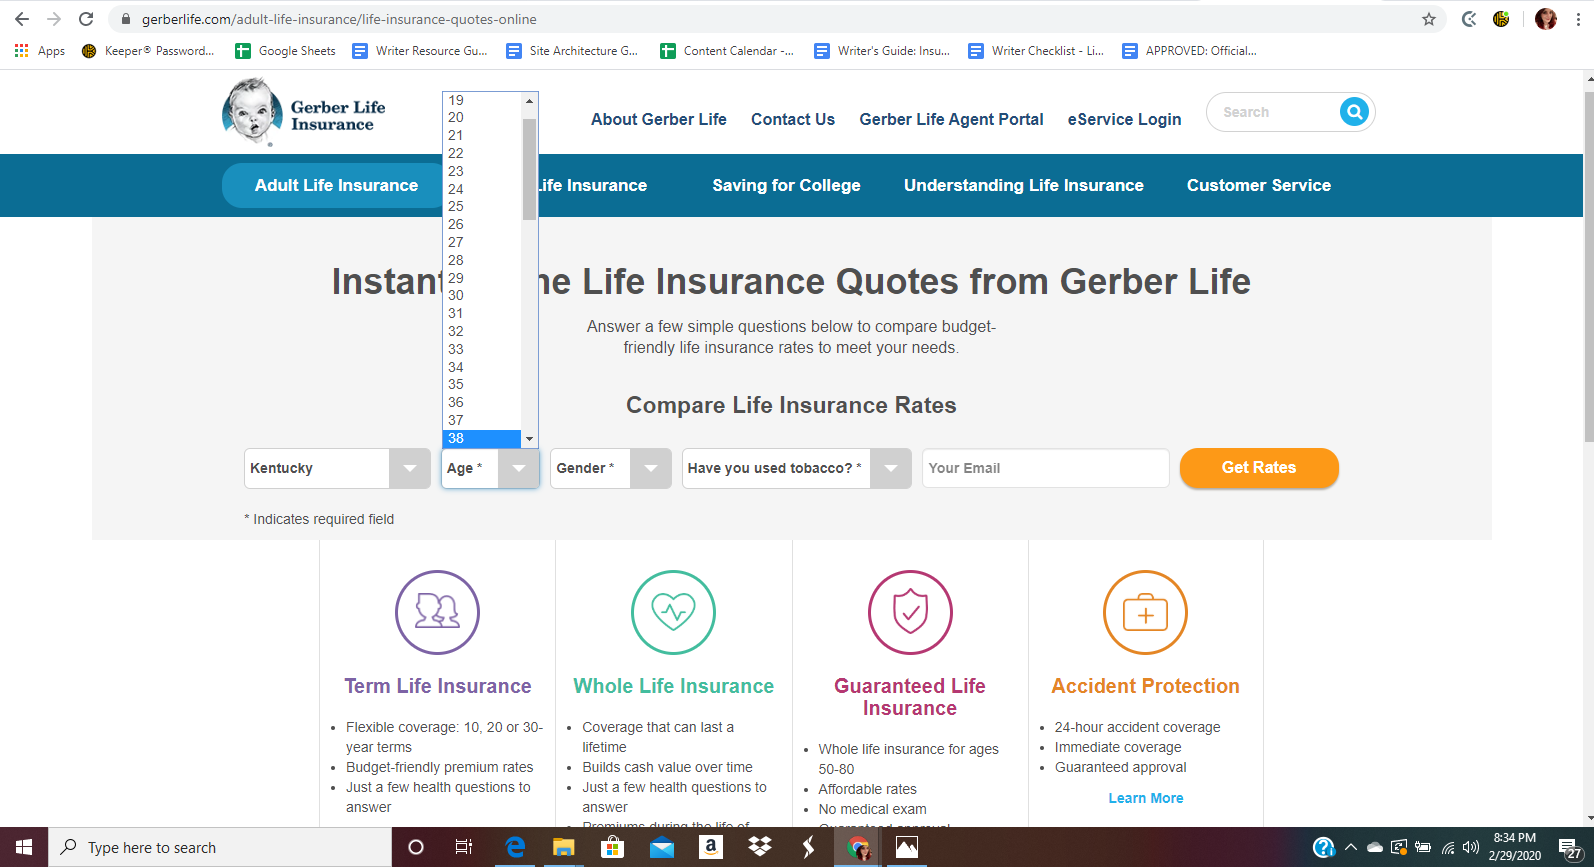The width and height of the screenshot is (1594, 867).
Task: Open the Kentucky state dropdown
Action: (x=337, y=468)
